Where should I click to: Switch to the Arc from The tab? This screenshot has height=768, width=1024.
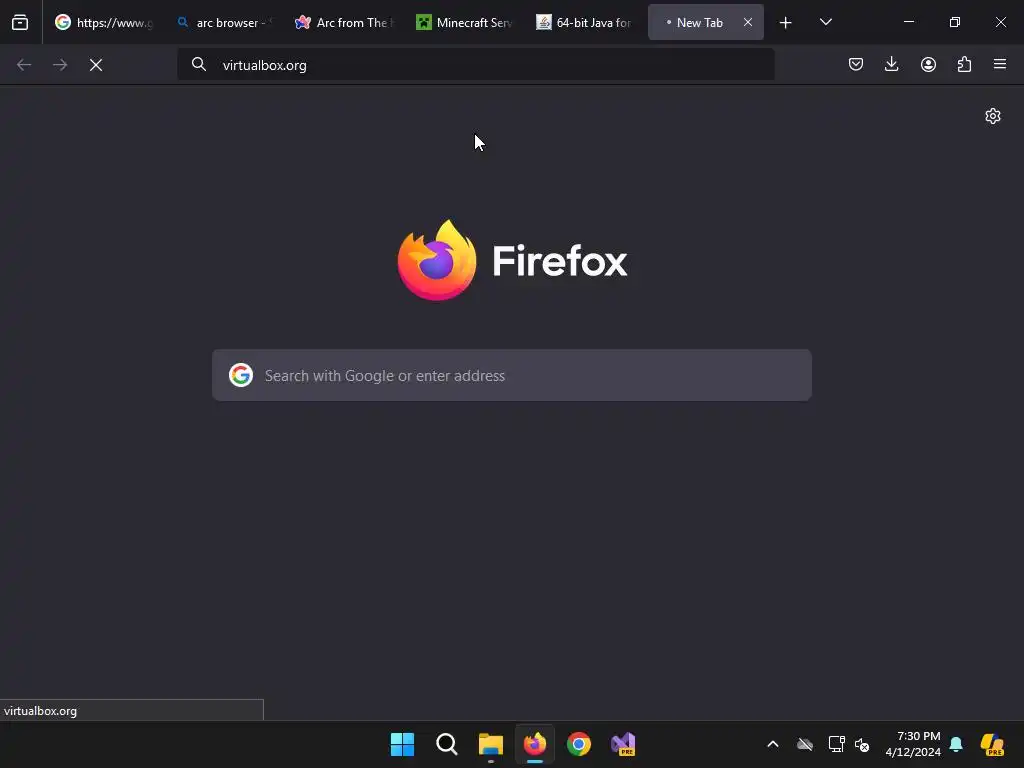coord(344,22)
